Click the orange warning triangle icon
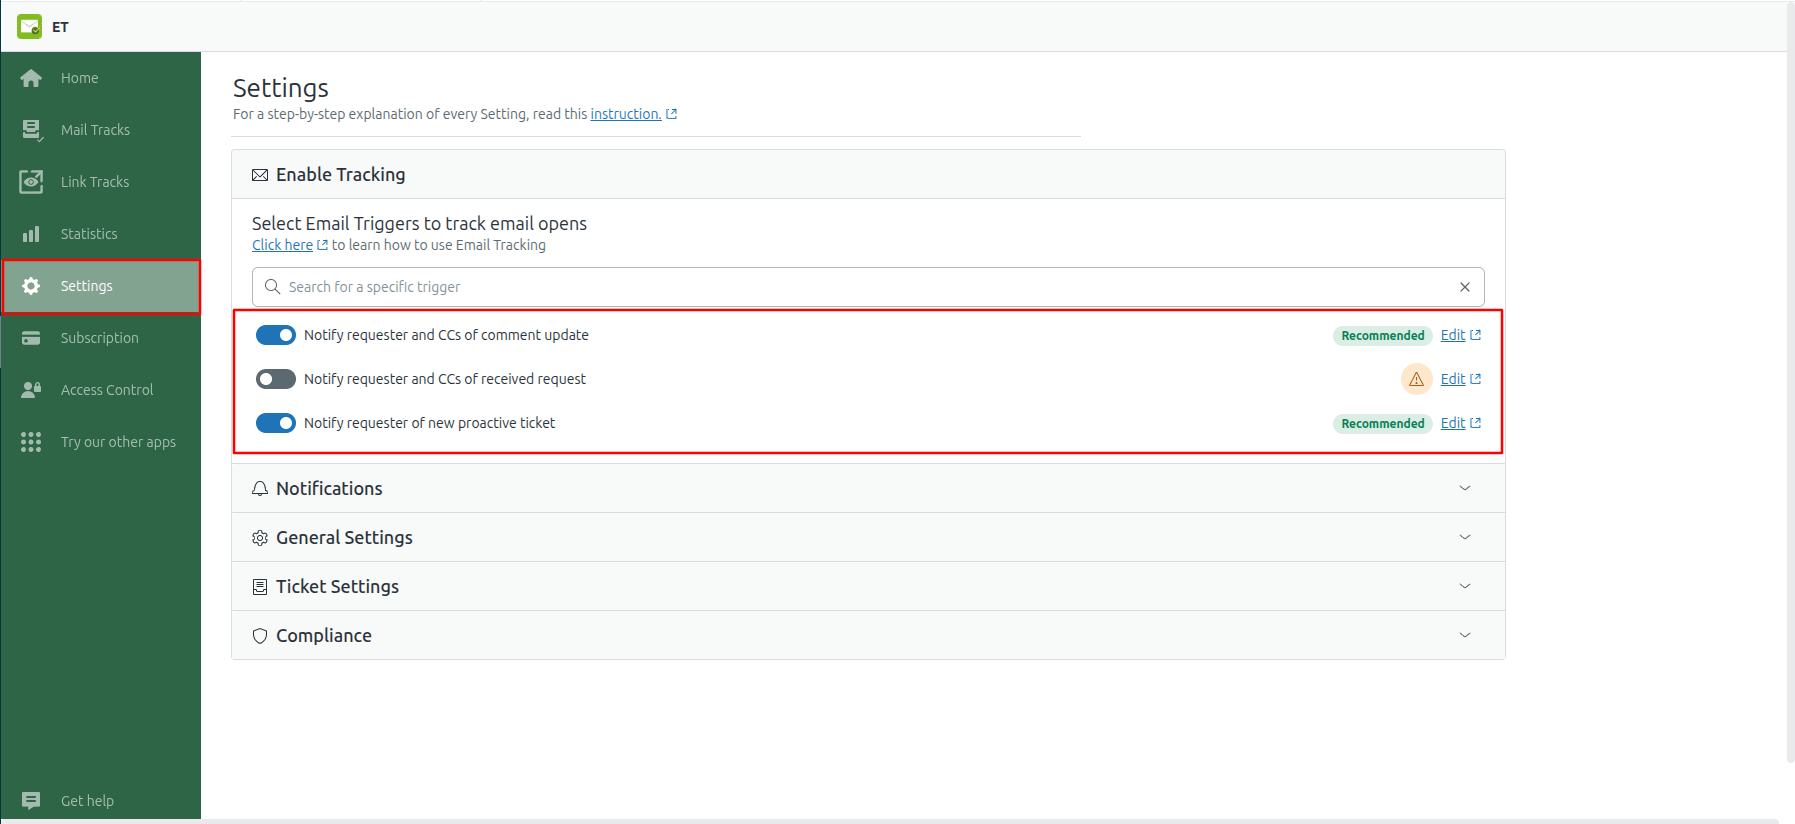1795x824 pixels. coord(1416,379)
